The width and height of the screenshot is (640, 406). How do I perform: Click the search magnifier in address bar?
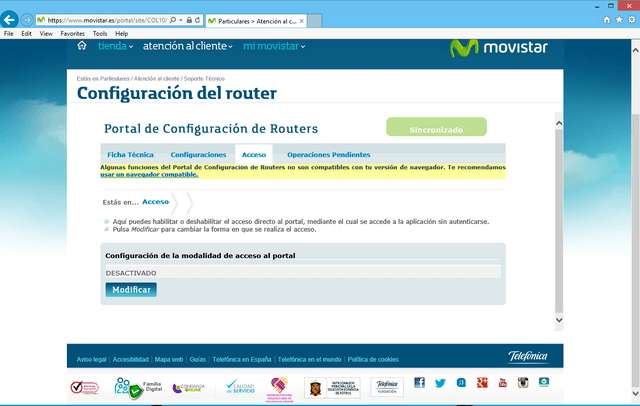(173, 20)
